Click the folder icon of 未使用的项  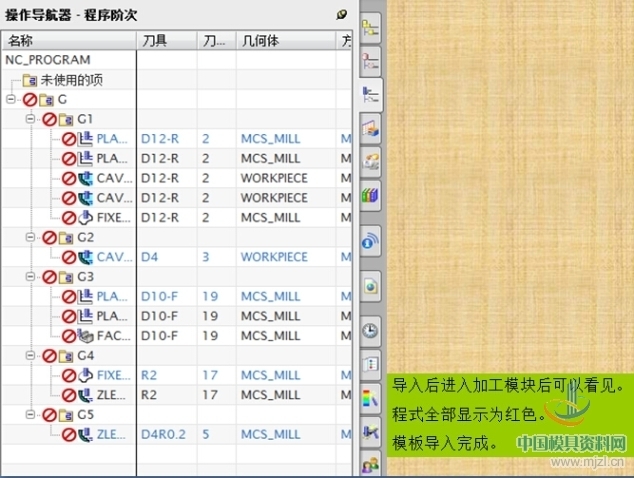pyautogui.click(x=30, y=79)
